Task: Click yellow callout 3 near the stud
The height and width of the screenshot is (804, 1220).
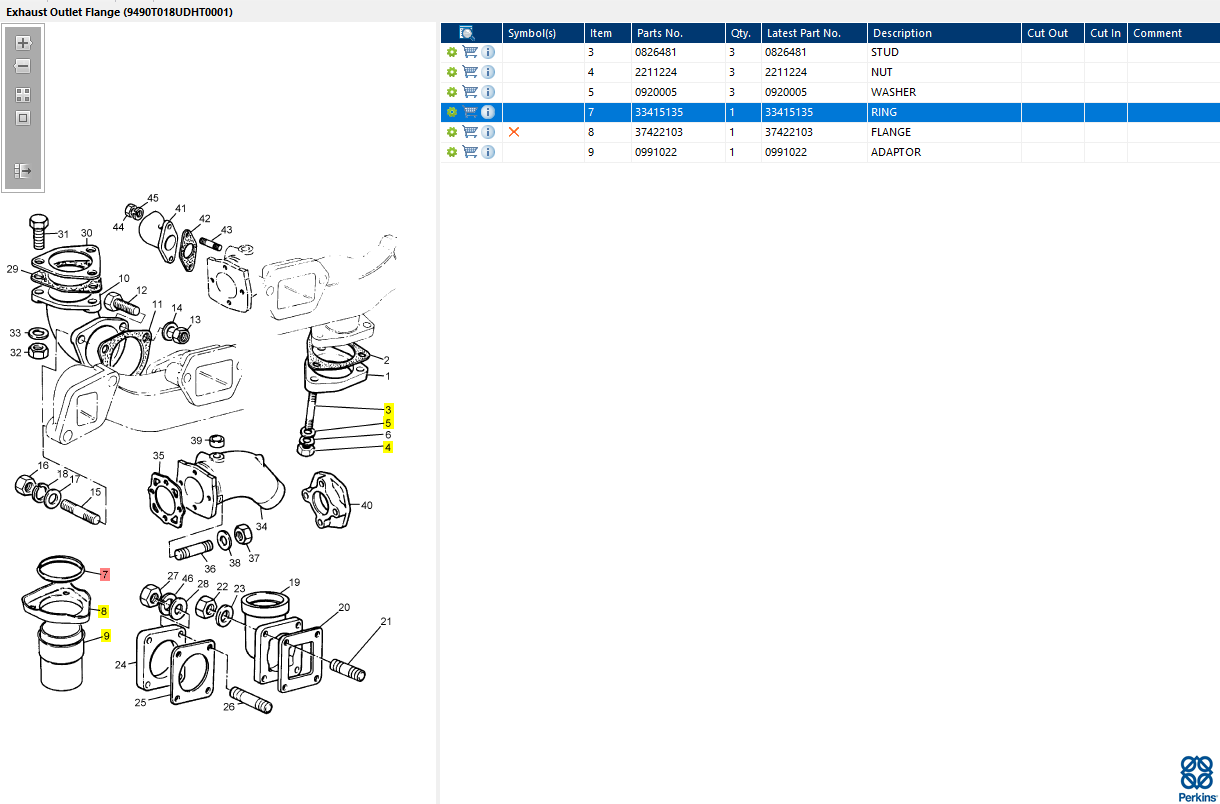Action: (388, 410)
